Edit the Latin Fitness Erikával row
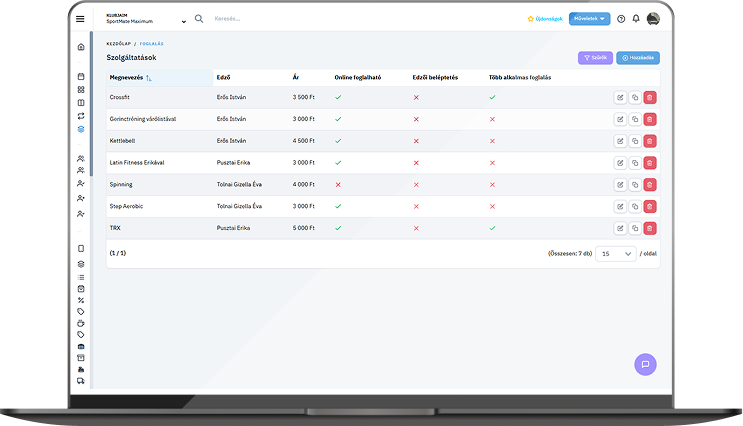Image resolution: width=743 pixels, height=426 pixels. (x=620, y=163)
